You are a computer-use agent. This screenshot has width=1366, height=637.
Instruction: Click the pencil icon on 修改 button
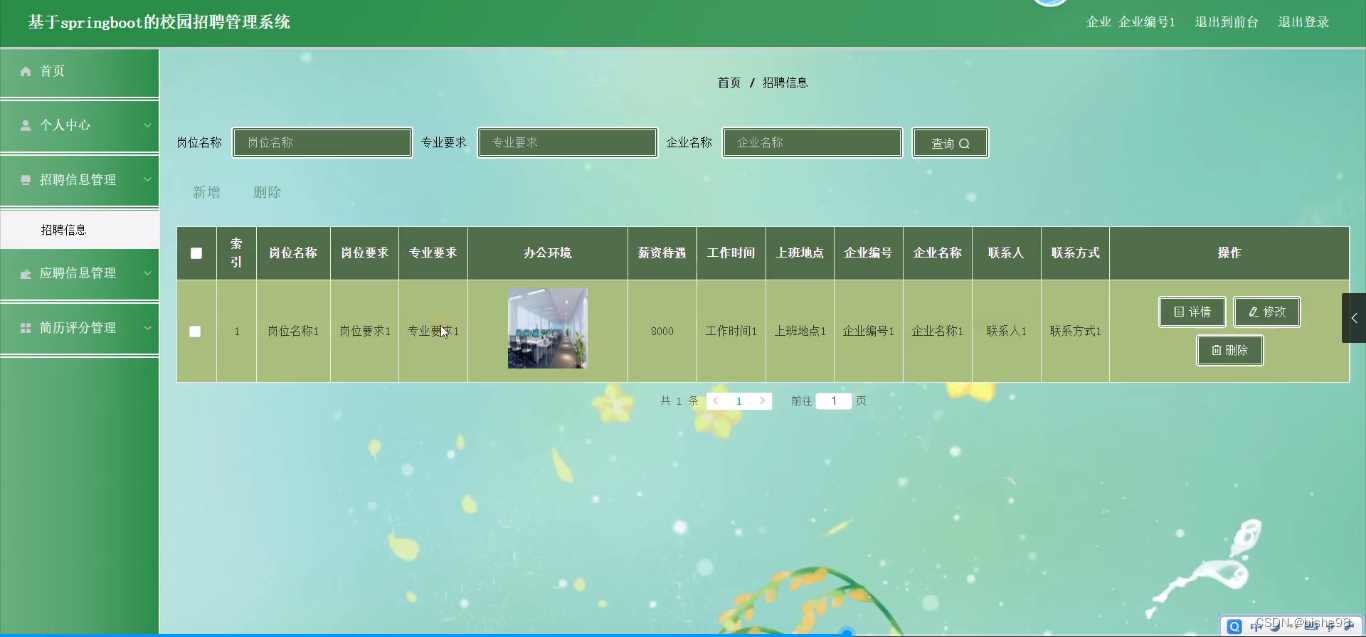[x=1253, y=311]
